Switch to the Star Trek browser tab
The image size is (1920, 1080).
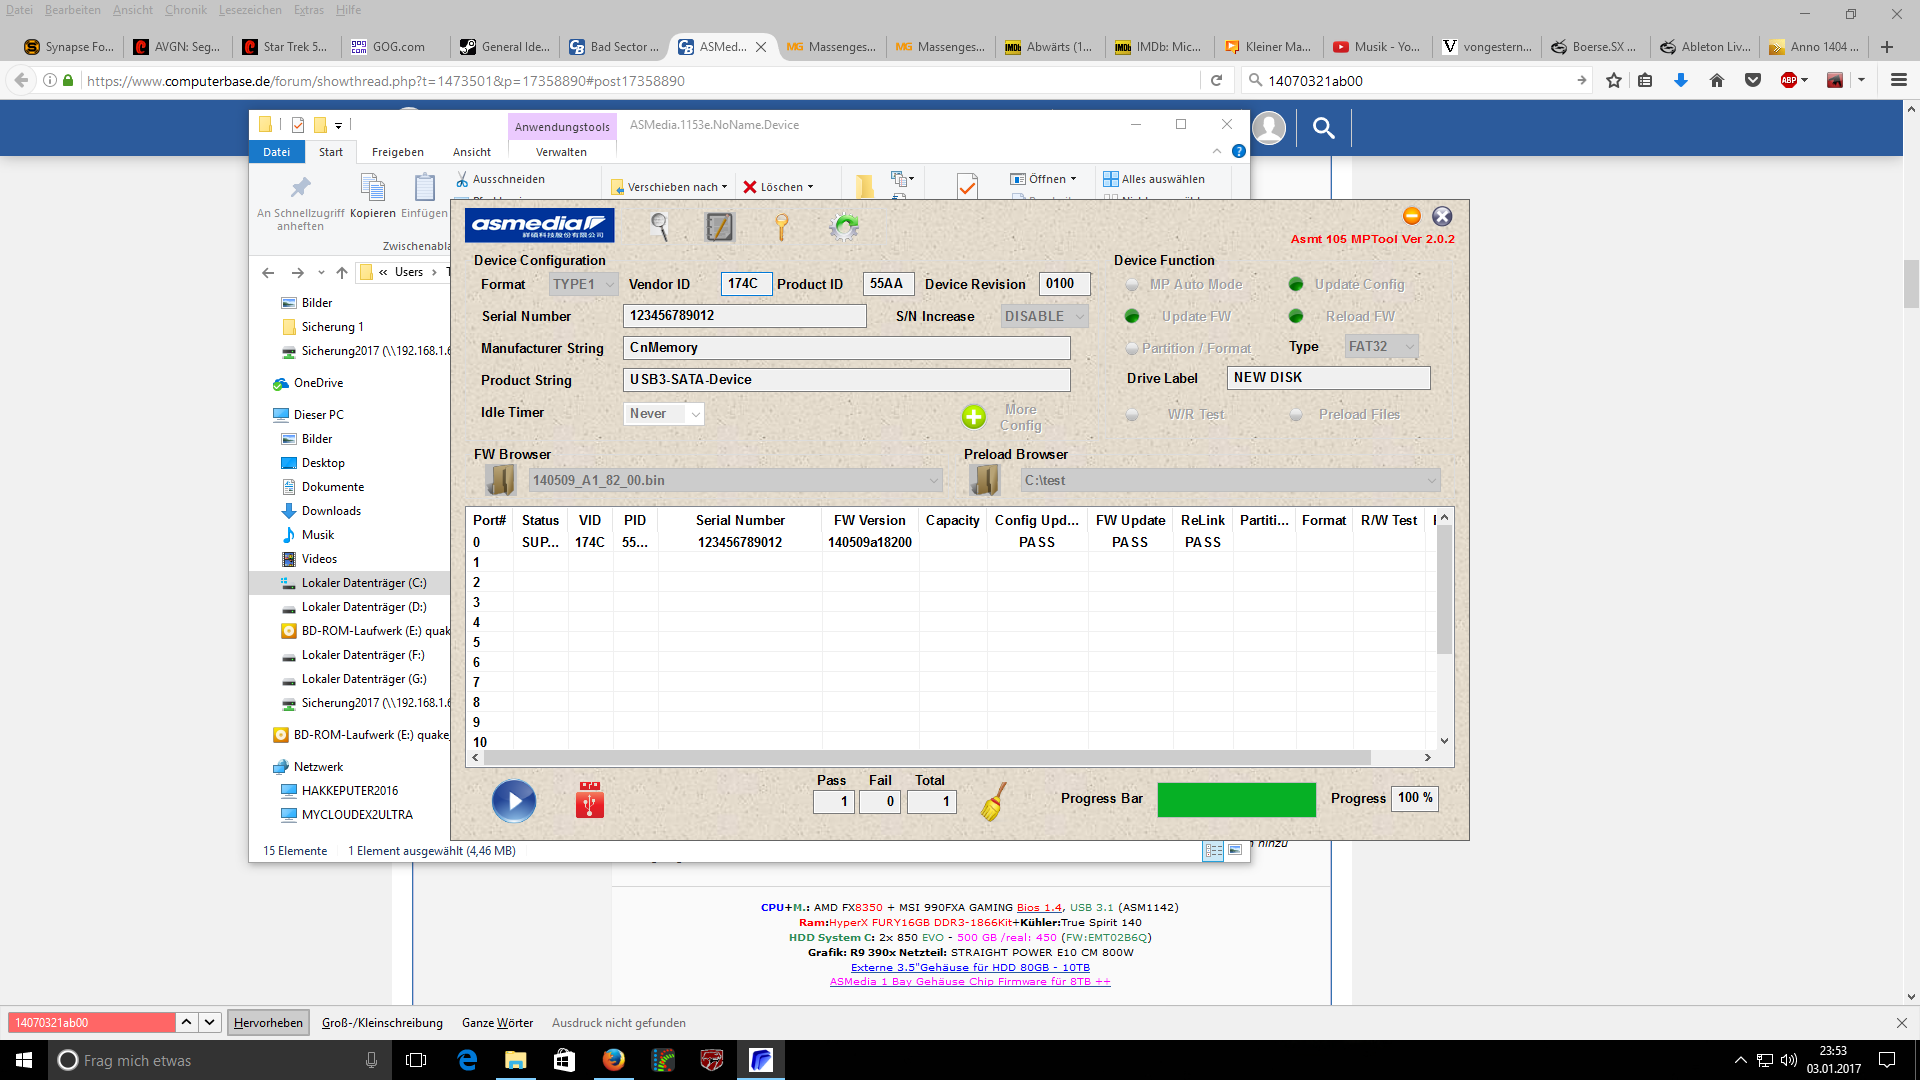coord(288,47)
